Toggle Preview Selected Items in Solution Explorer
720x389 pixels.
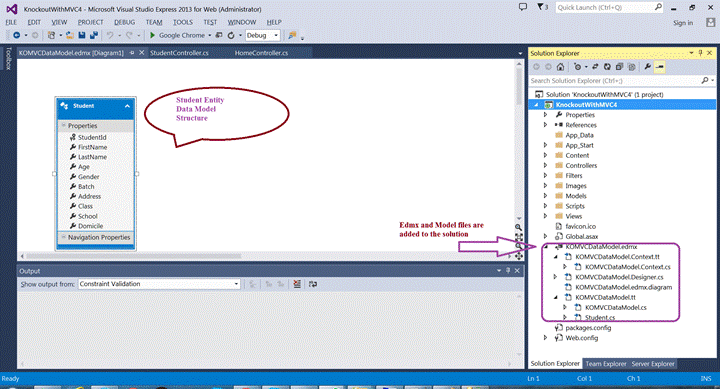[x=660, y=67]
